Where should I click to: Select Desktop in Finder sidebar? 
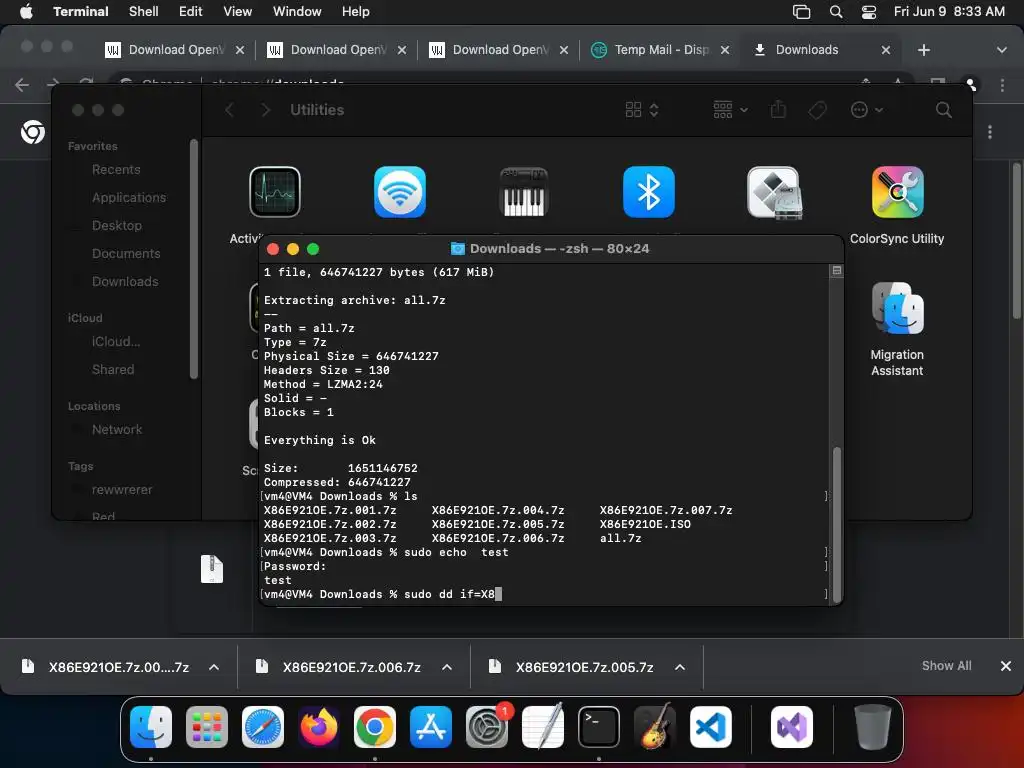coord(117,226)
